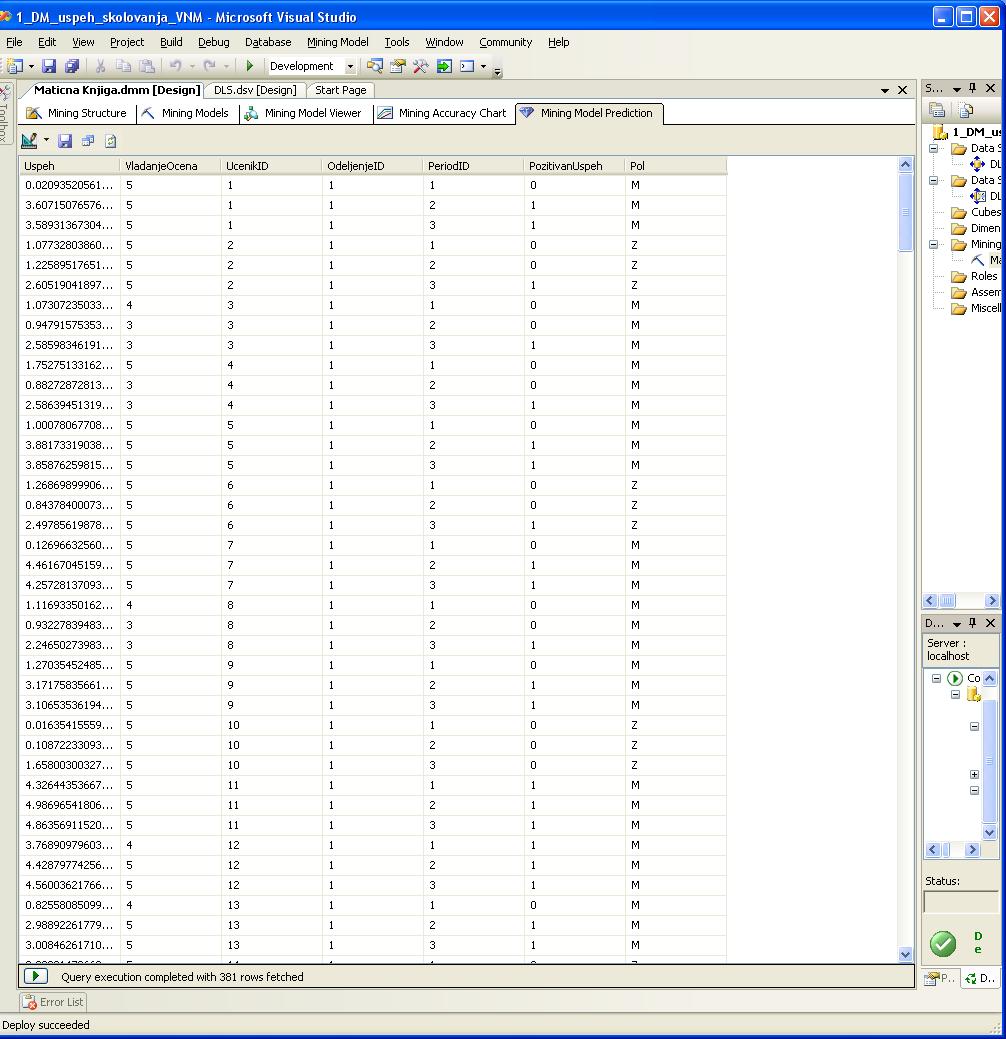Switch to Mining Model Viewer tab
Image resolution: width=1006 pixels, height=1039 pixels.
tap(304, 113)
